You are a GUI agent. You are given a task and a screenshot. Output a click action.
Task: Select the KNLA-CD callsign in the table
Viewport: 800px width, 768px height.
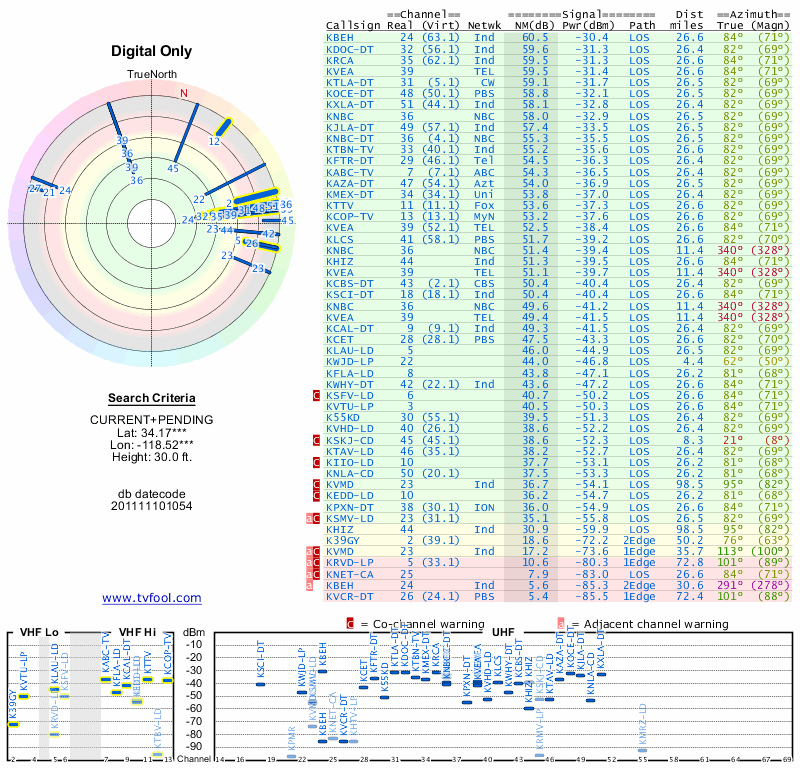coord(350,474)
